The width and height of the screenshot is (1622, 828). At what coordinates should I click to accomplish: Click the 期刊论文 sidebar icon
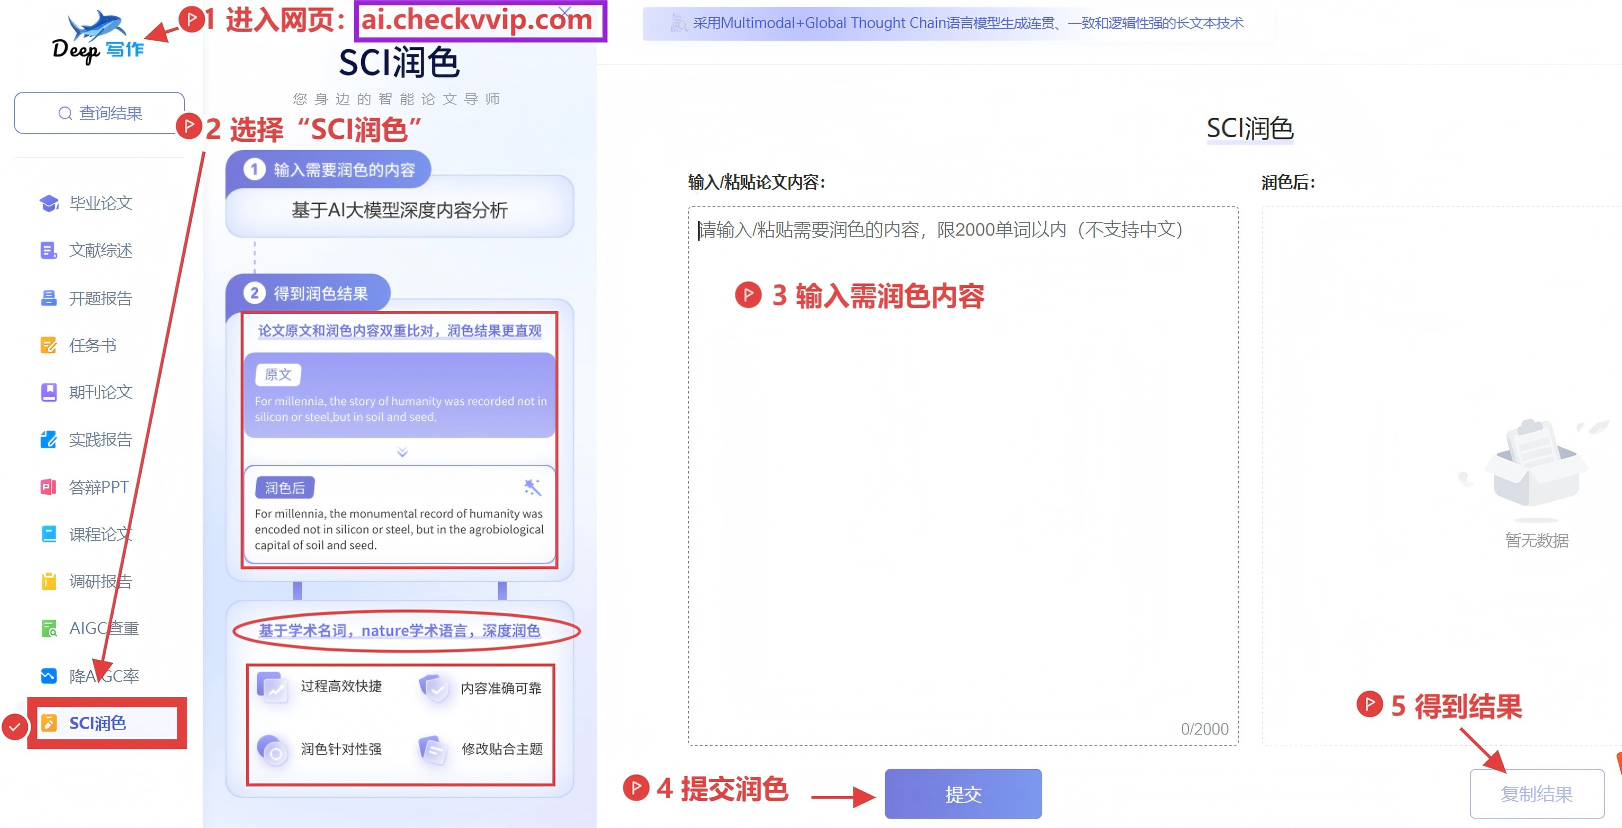[49, 392]
